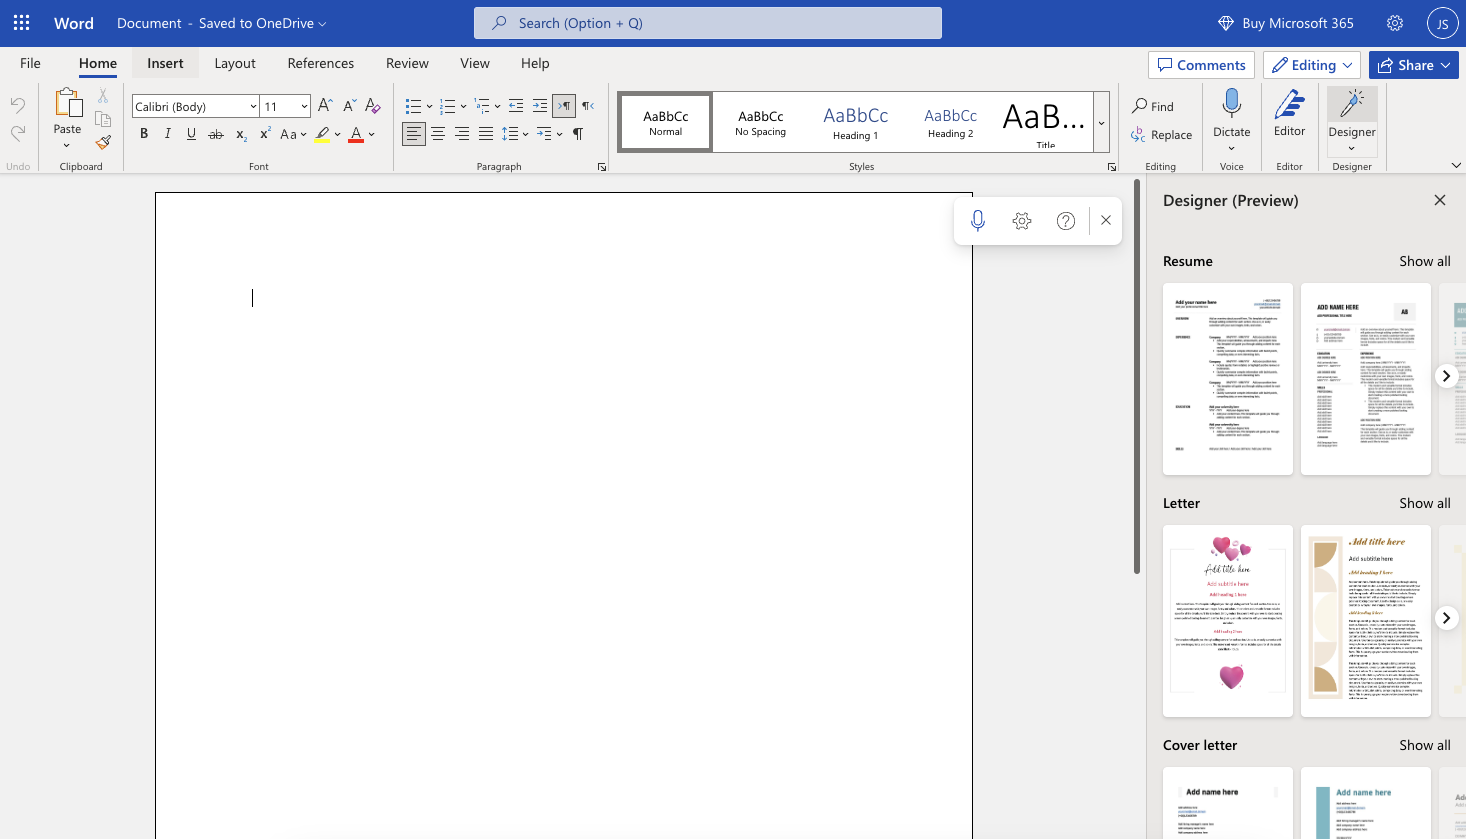Clear formatting with the eraser A icon
1466x839 pixels.
point(373,106)
